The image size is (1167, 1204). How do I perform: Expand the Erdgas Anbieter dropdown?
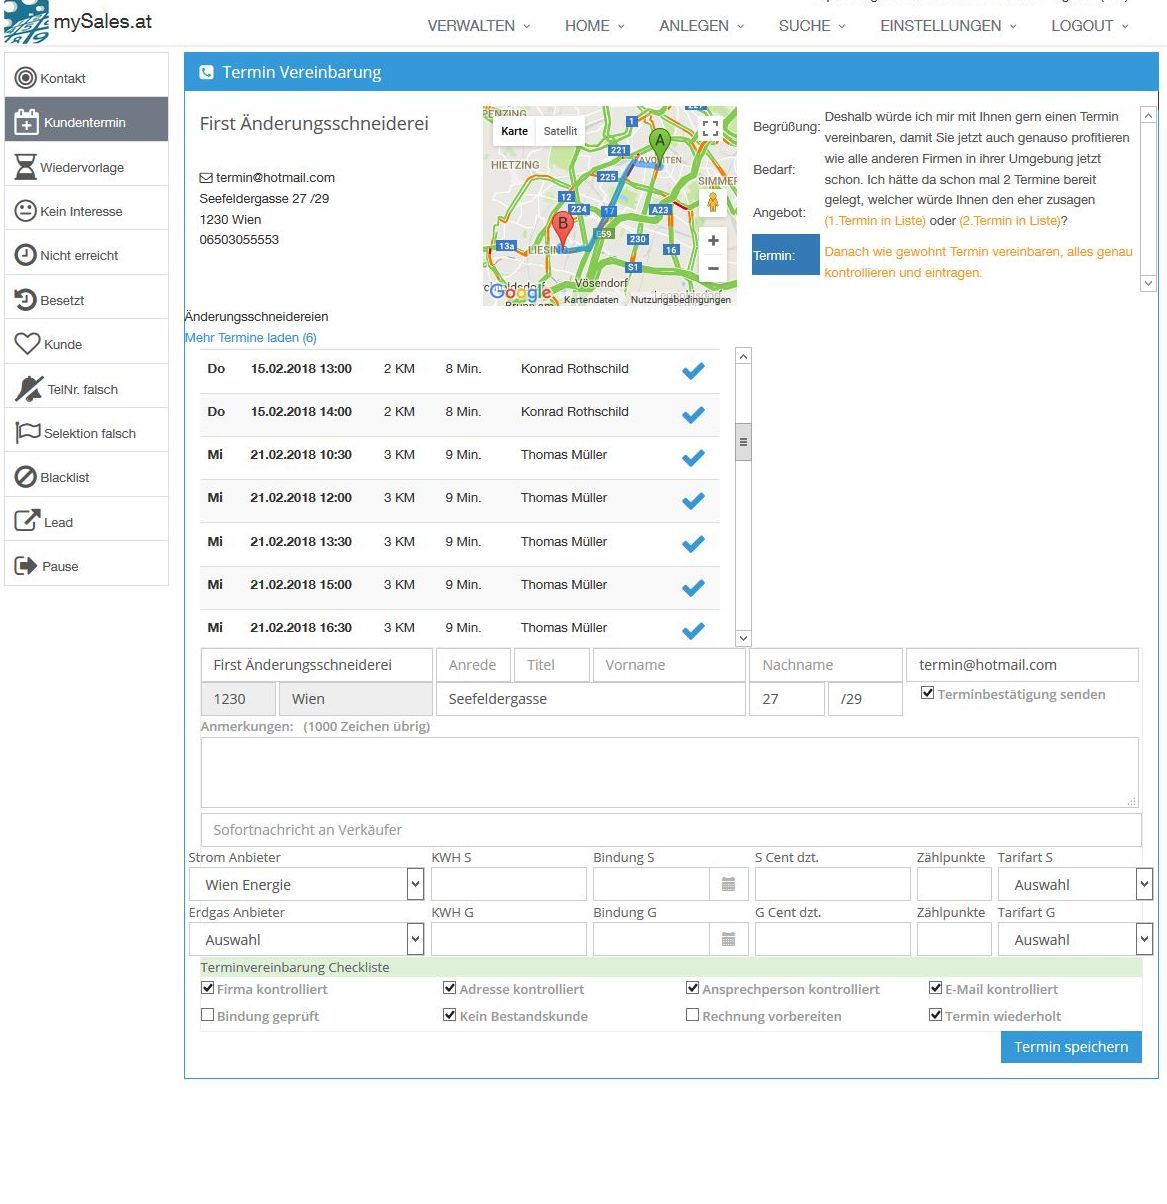tap(415, 939)
